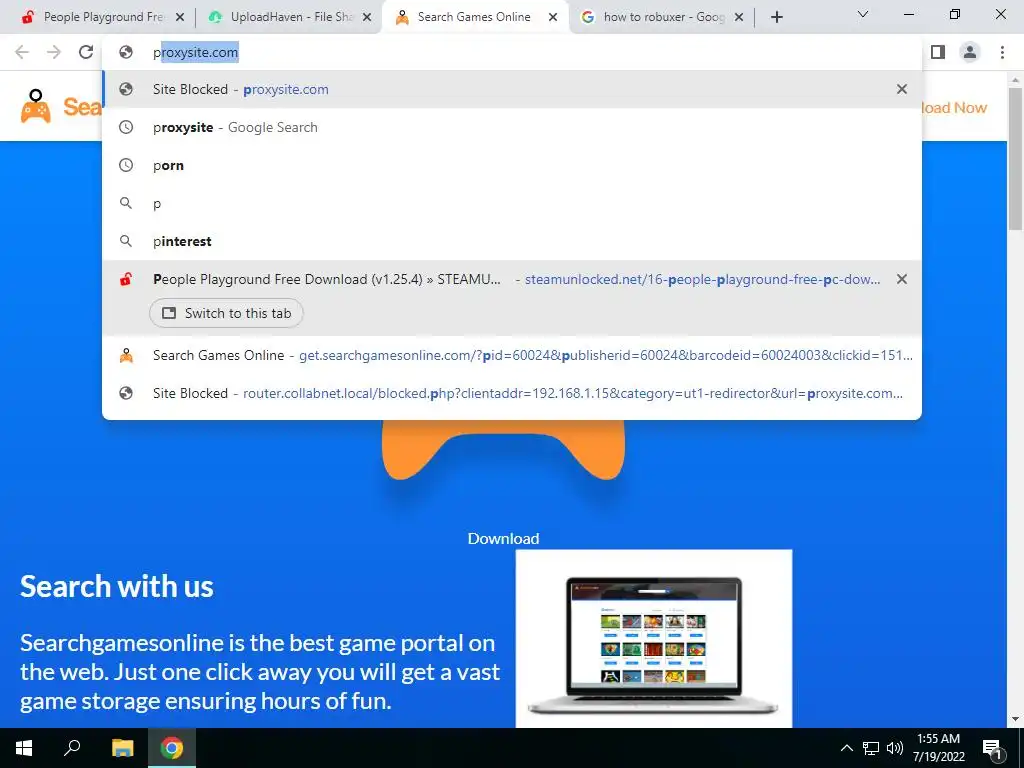Open Chrome three-dot menu
The width and height of the screenshot is (1024, 768).
coord(1002,52)
